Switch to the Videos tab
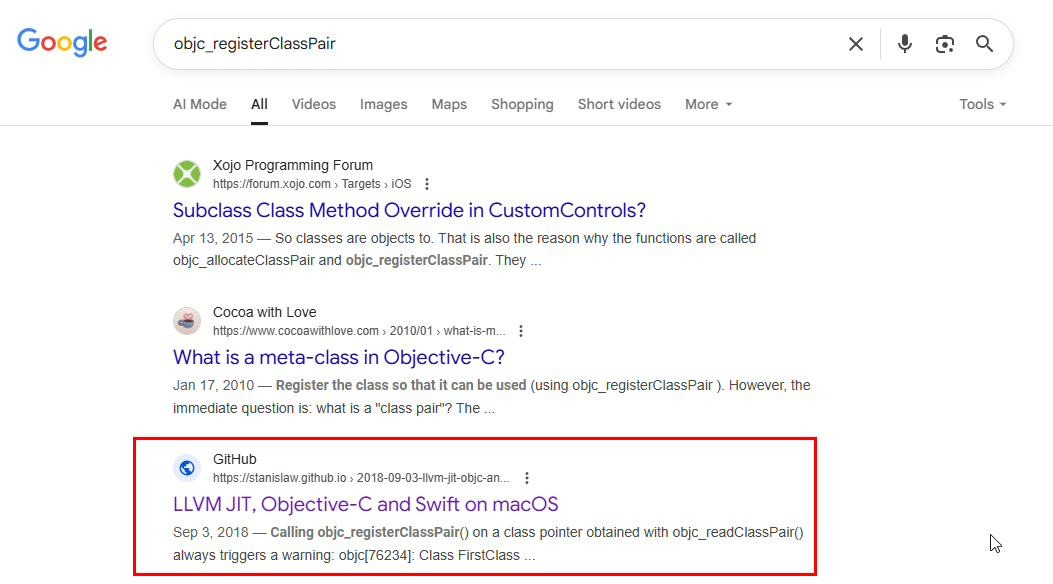Screen dimensions: 1053x584 [314, 104]
